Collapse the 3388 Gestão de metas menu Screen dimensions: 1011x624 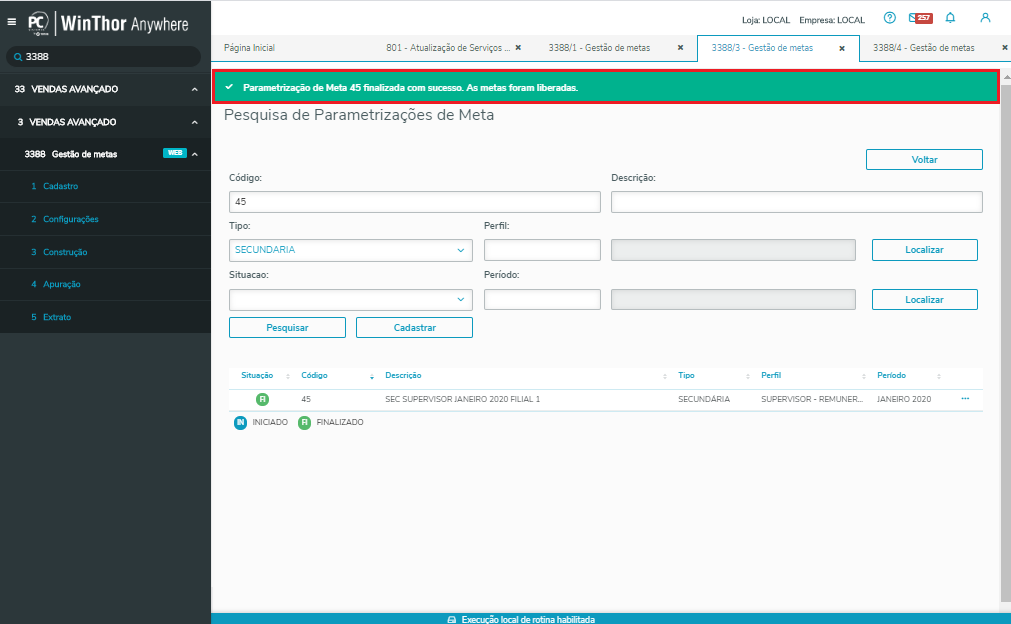click(x=195, y=154)
